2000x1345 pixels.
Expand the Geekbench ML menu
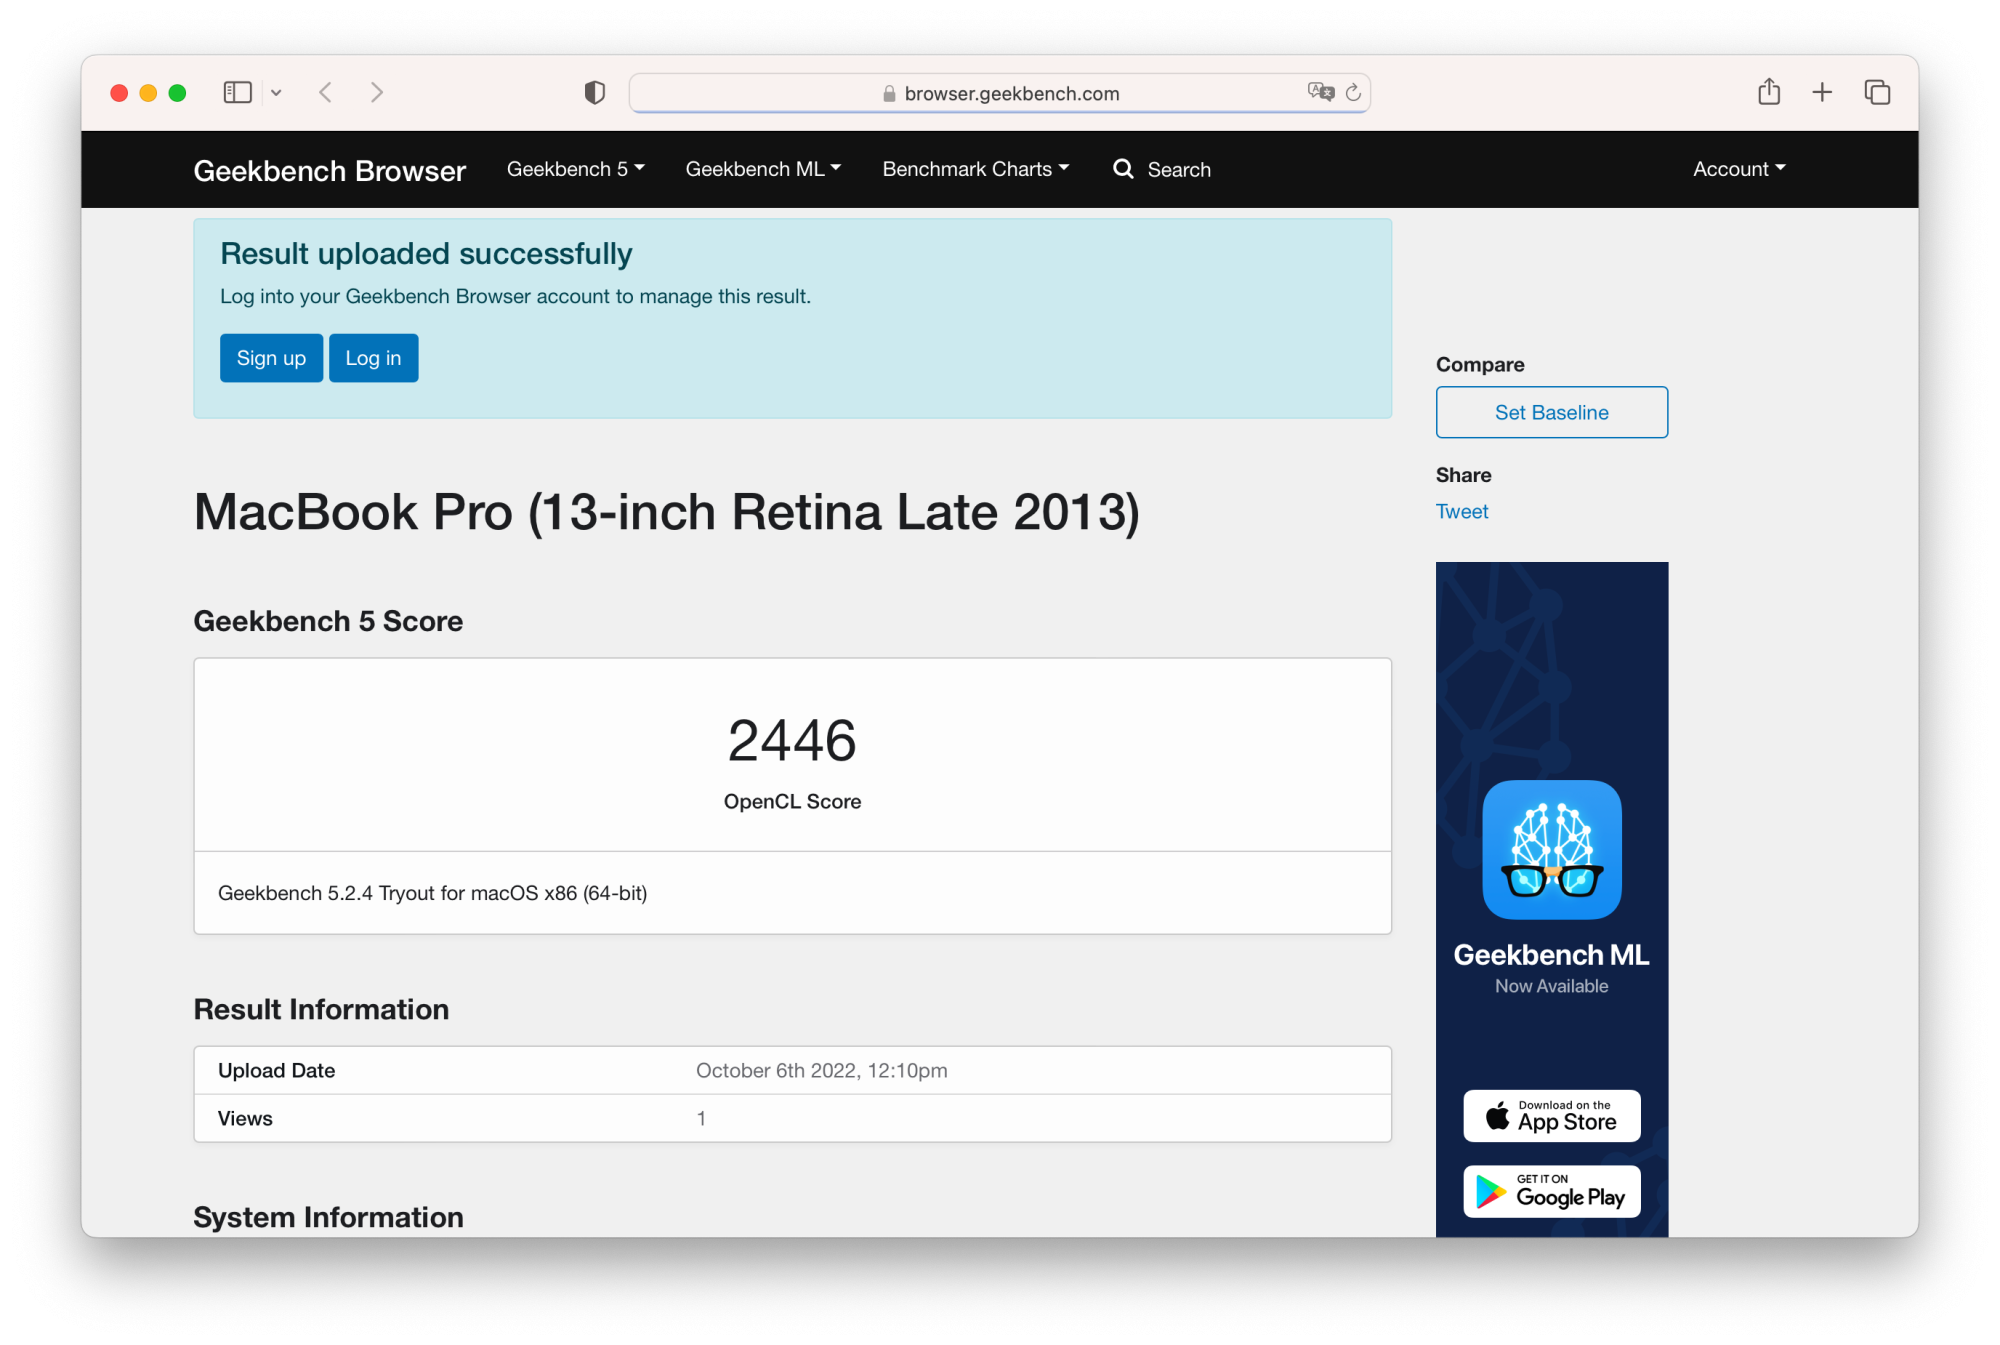click(x=763, y=169)
